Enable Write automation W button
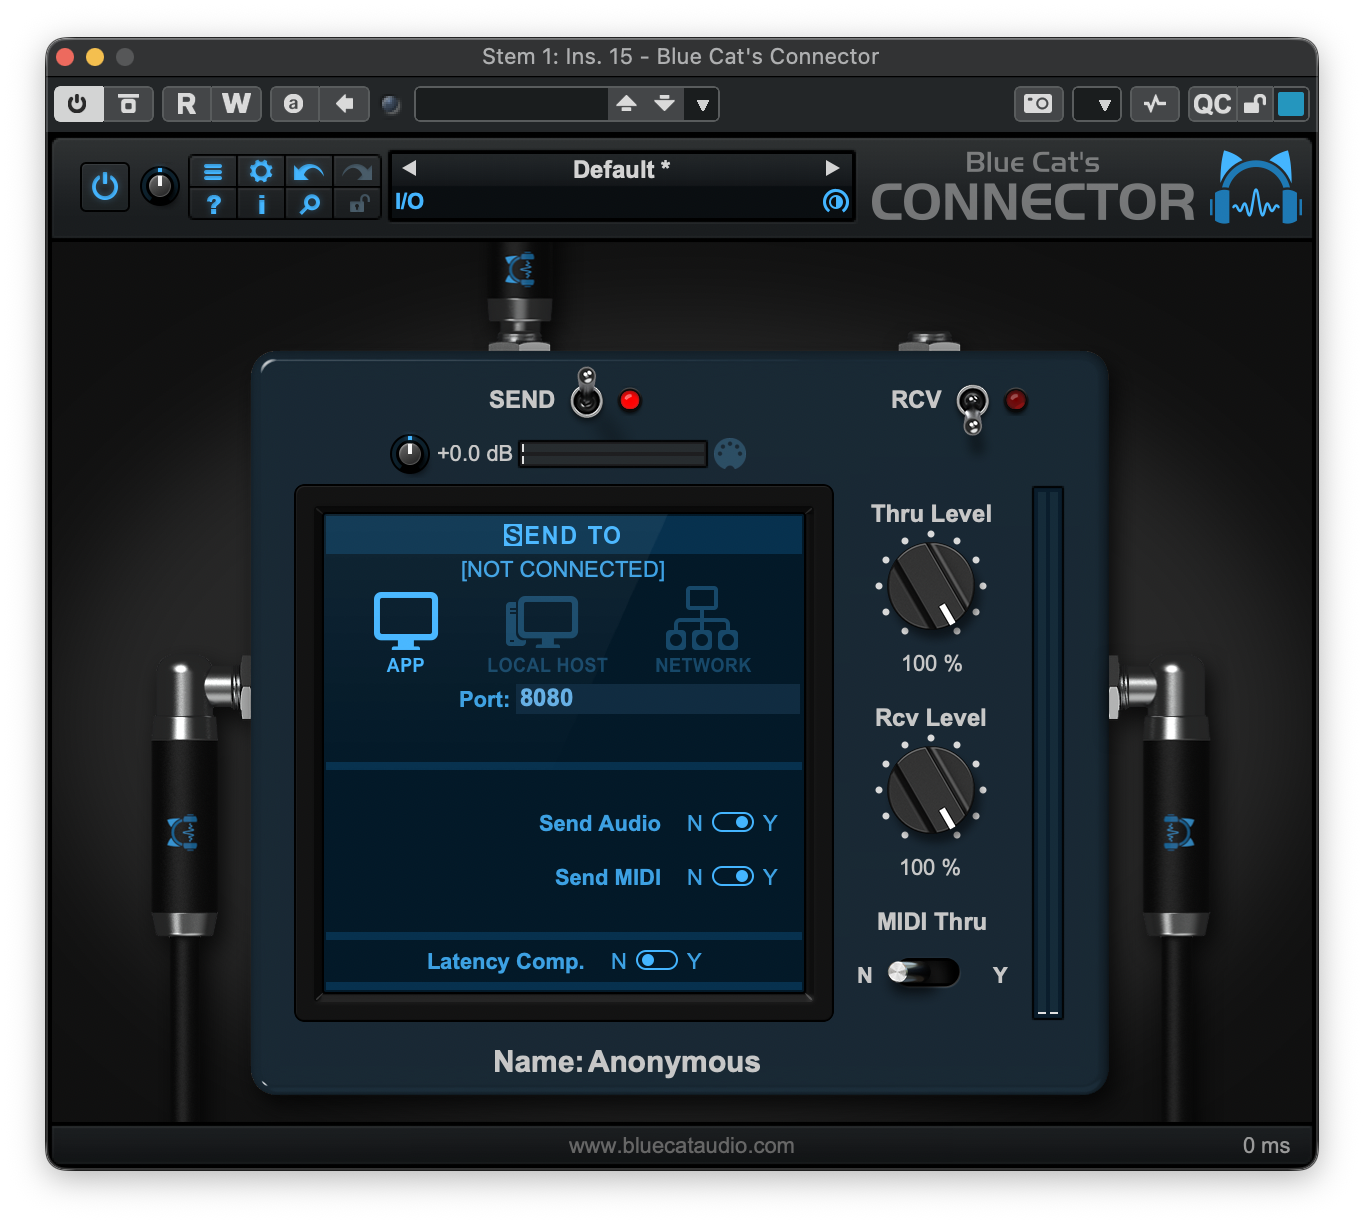This screenshot has width=1364, height=1224. click(x=237, y=104)
